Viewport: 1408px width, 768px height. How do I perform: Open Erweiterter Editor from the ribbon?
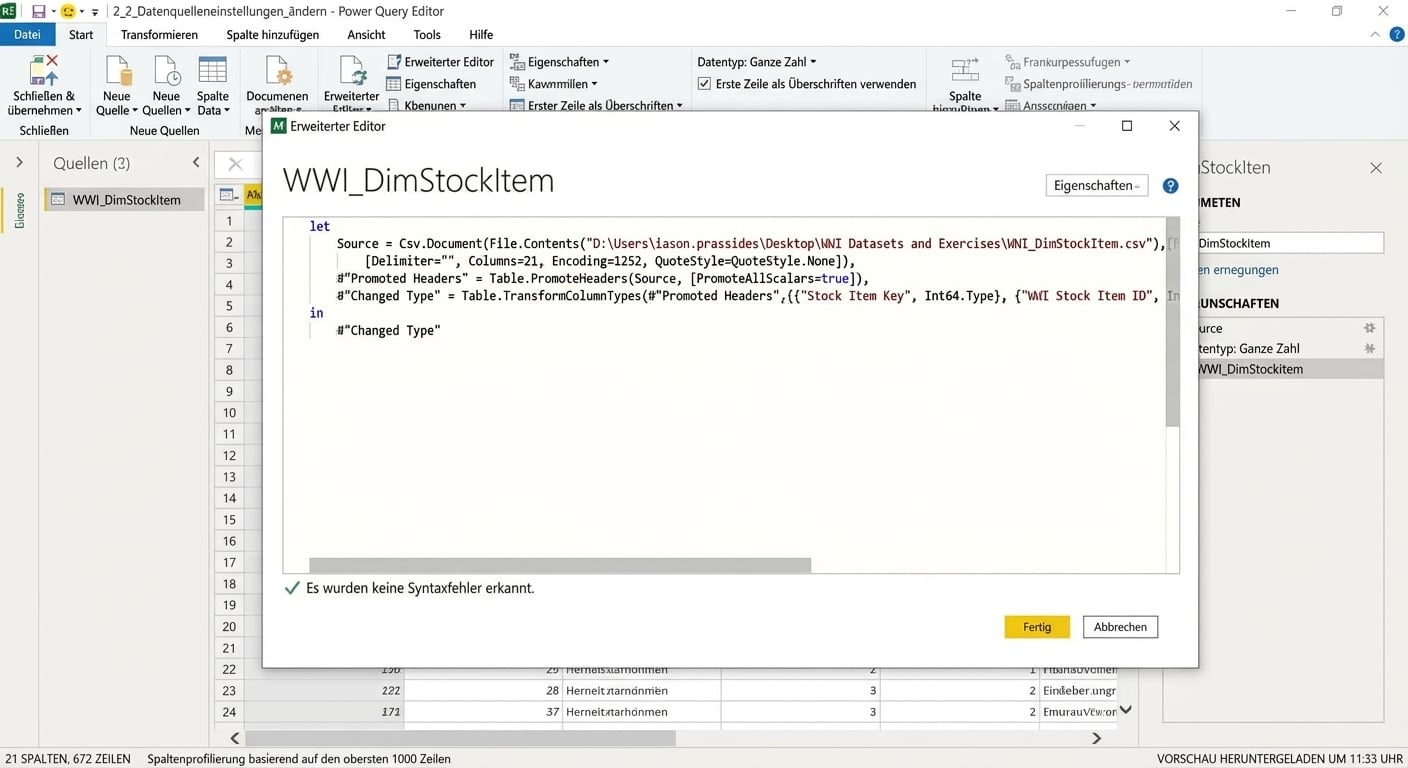[x=440, y=62]
